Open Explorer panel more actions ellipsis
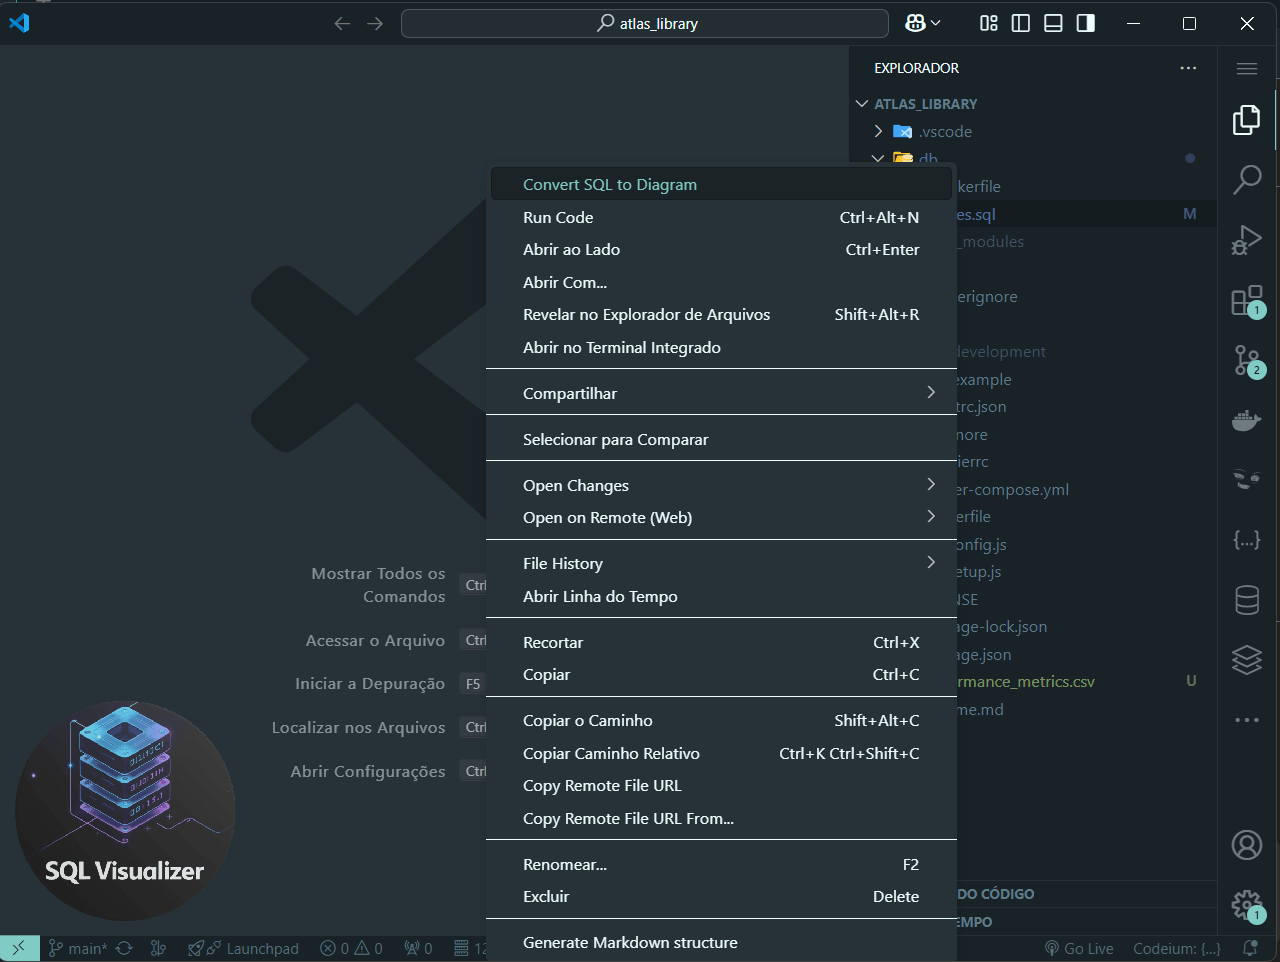This screenshot has height=962, width=1280. click(1188, 68)
